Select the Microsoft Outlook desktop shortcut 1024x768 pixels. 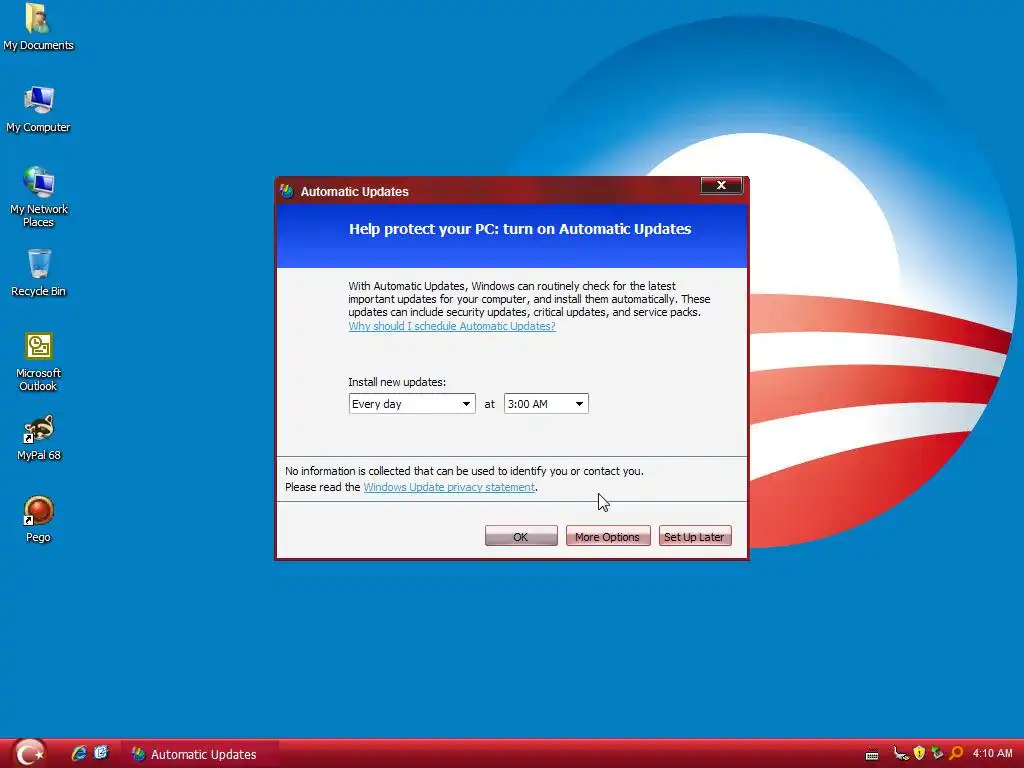click(39, 362)
